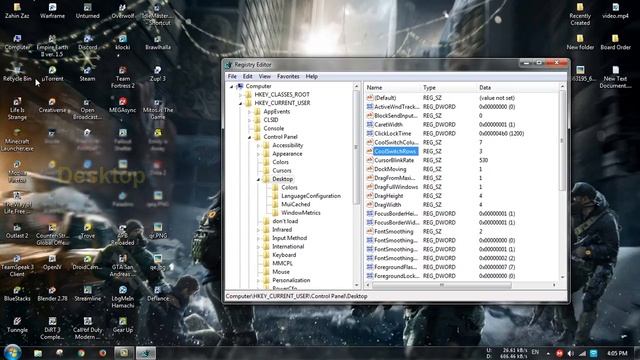Open the View menu
The height and width of the screenshot is (360, 640).
point(264,76)
